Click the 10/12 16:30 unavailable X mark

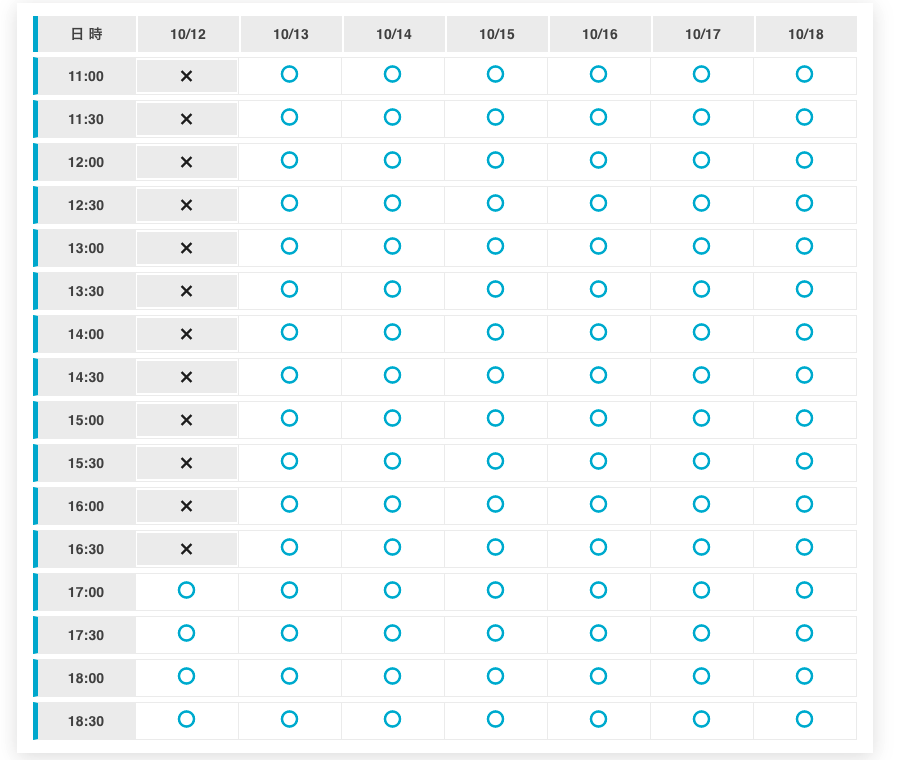[187, 549]
